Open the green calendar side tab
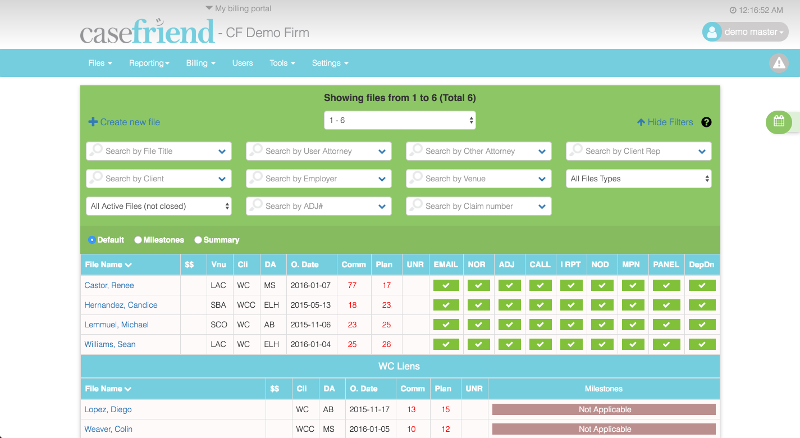 coord(779,121)
